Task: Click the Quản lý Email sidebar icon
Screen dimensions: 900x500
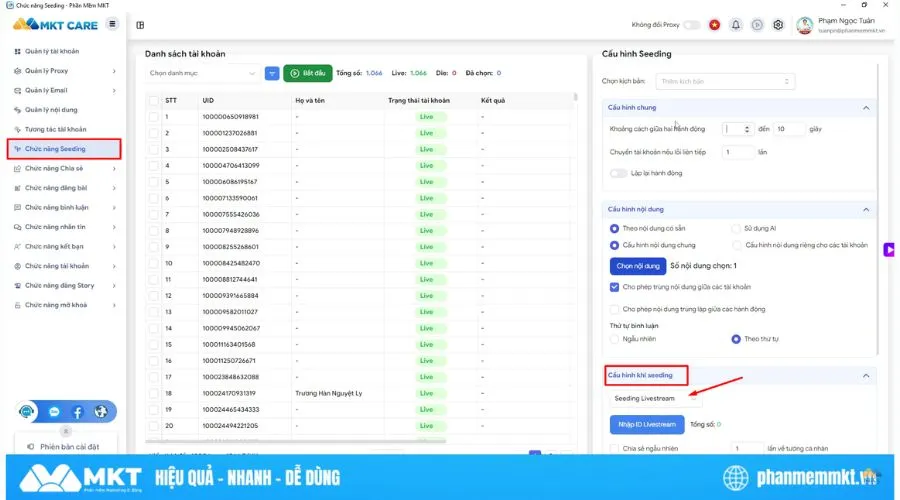Action: [x=17, y=91]
